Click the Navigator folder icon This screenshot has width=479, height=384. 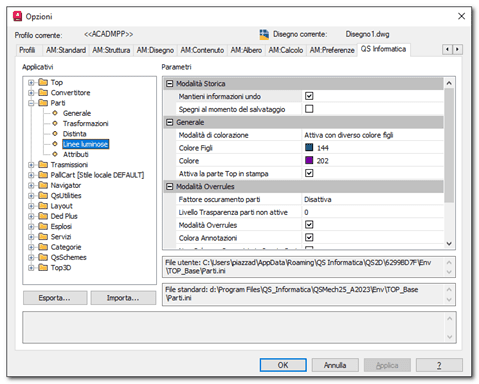click(x=43, y=185)
